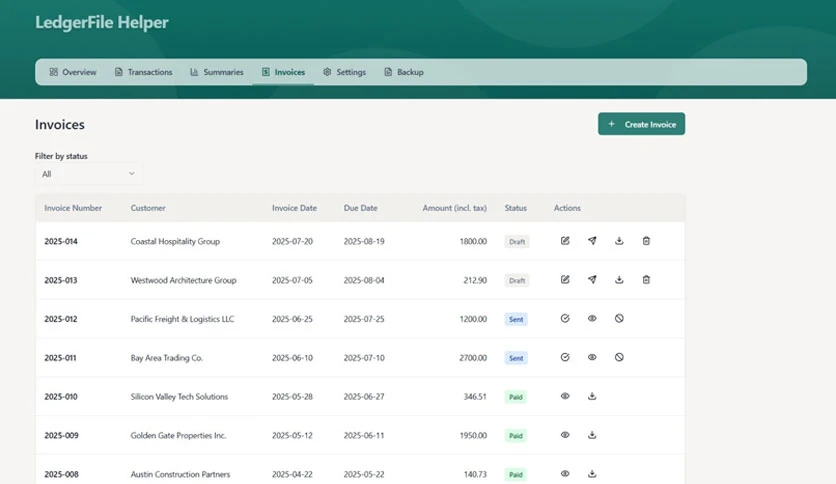The height and width of the screenshot is (484, 836).
Task: Click customer Austin Construction Partners
Action: coord(181,474)
